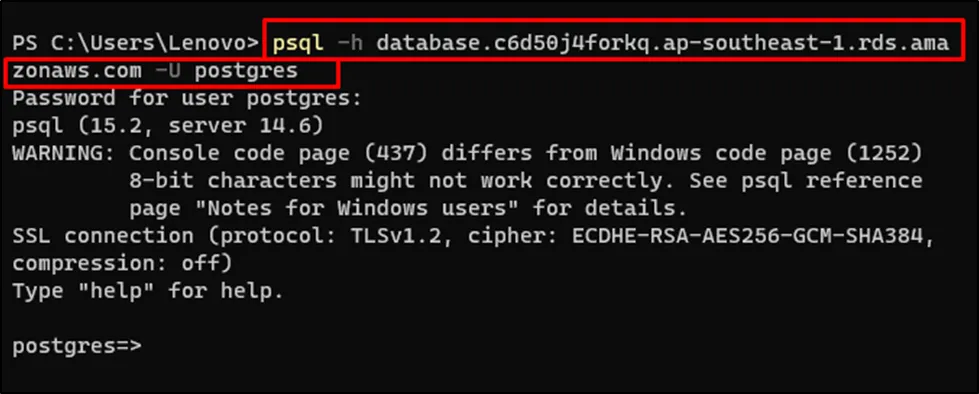Click the -h flag in command
This screenshot has width=979, height=394.
point(350,44)
